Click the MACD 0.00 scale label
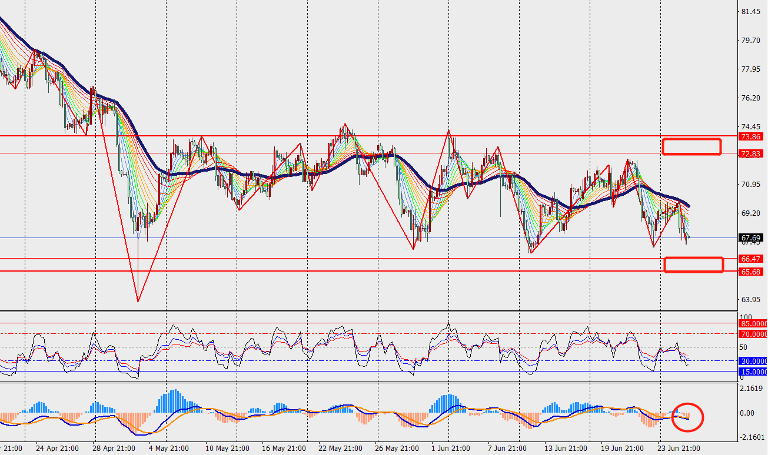Image resolution: width=770 pixels, height=455 pixels. pyautogui.click(x=747, y=413)
